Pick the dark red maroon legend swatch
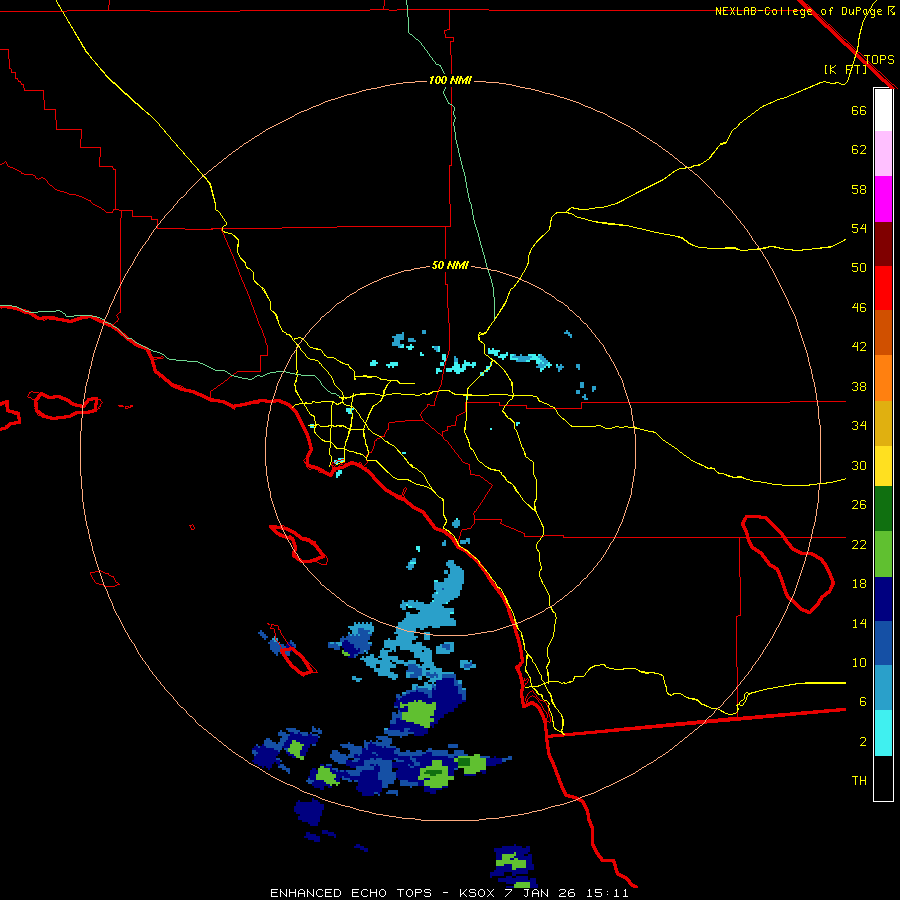Viewport: 900px width, 900px height. coord(883,243)
